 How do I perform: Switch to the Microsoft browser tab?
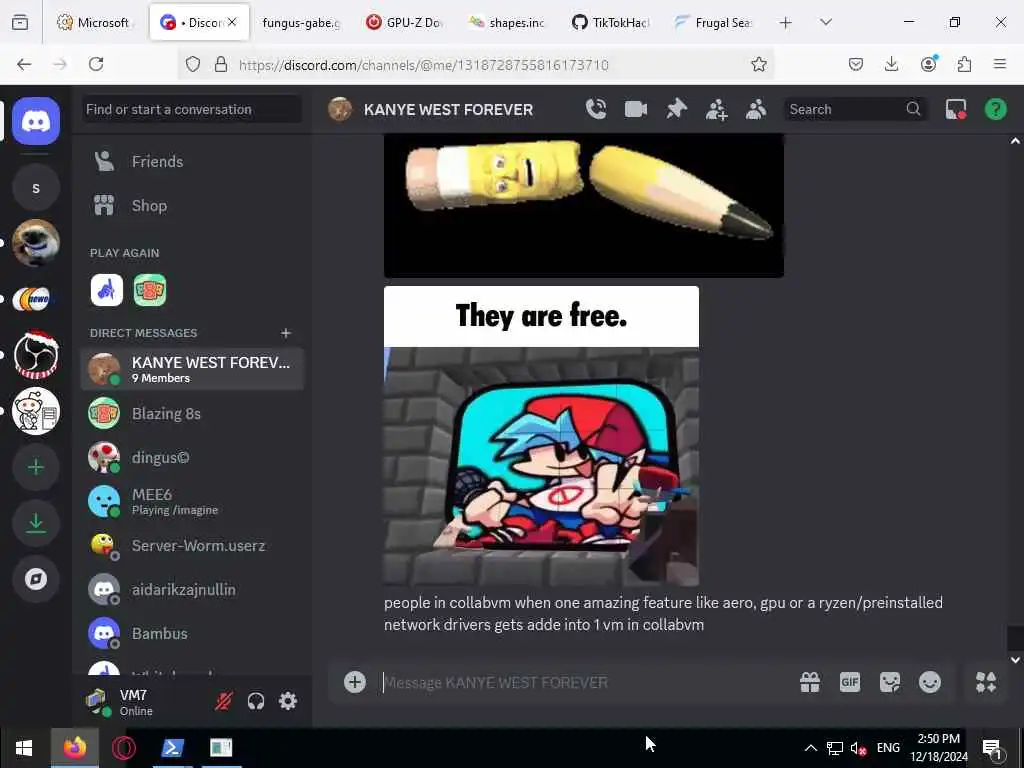(95, 23)
